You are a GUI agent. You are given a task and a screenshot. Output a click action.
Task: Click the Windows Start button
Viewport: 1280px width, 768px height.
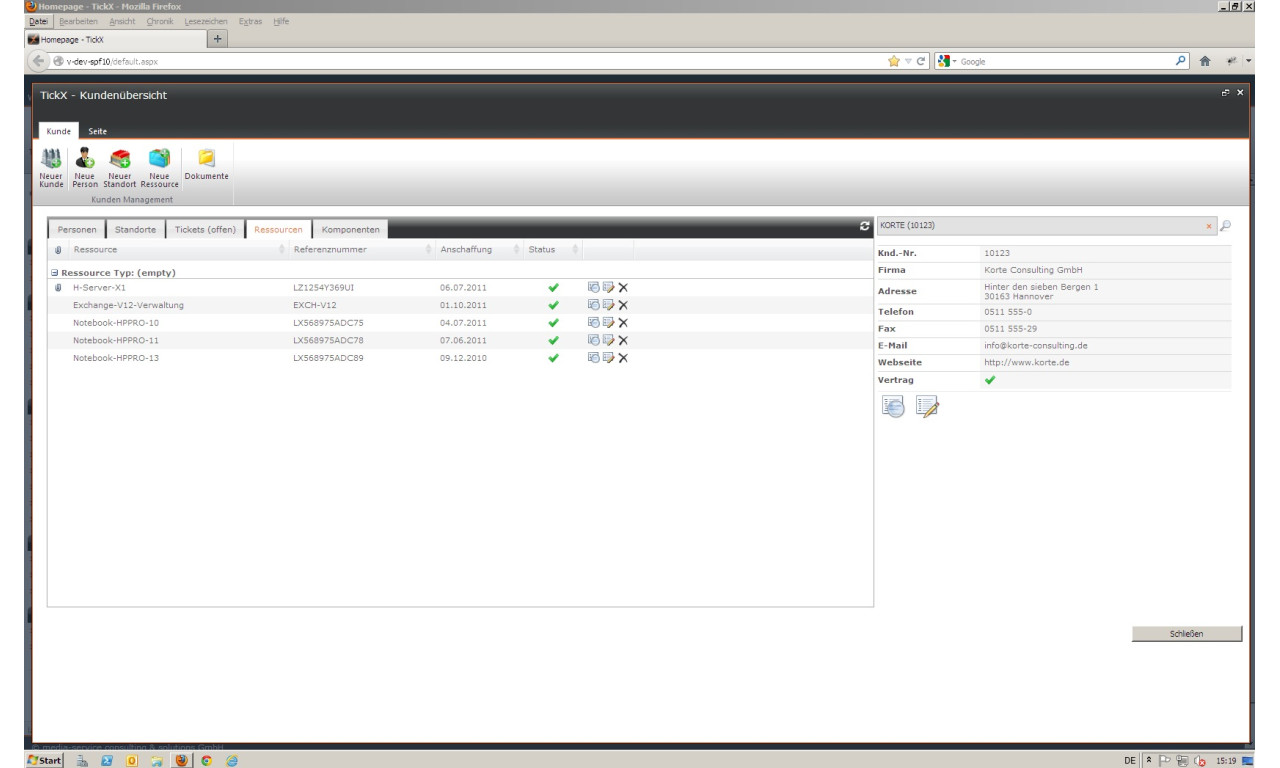tap(45, 761)
